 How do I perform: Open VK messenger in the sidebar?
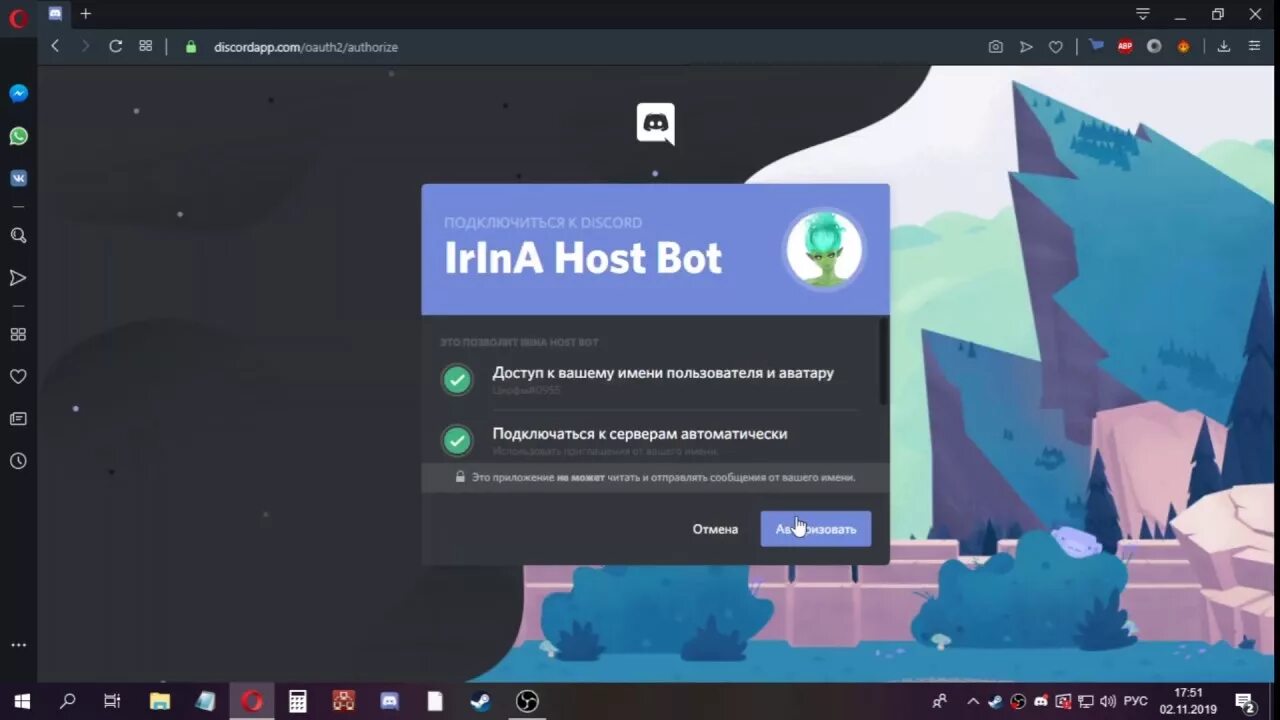click(18, 177)
